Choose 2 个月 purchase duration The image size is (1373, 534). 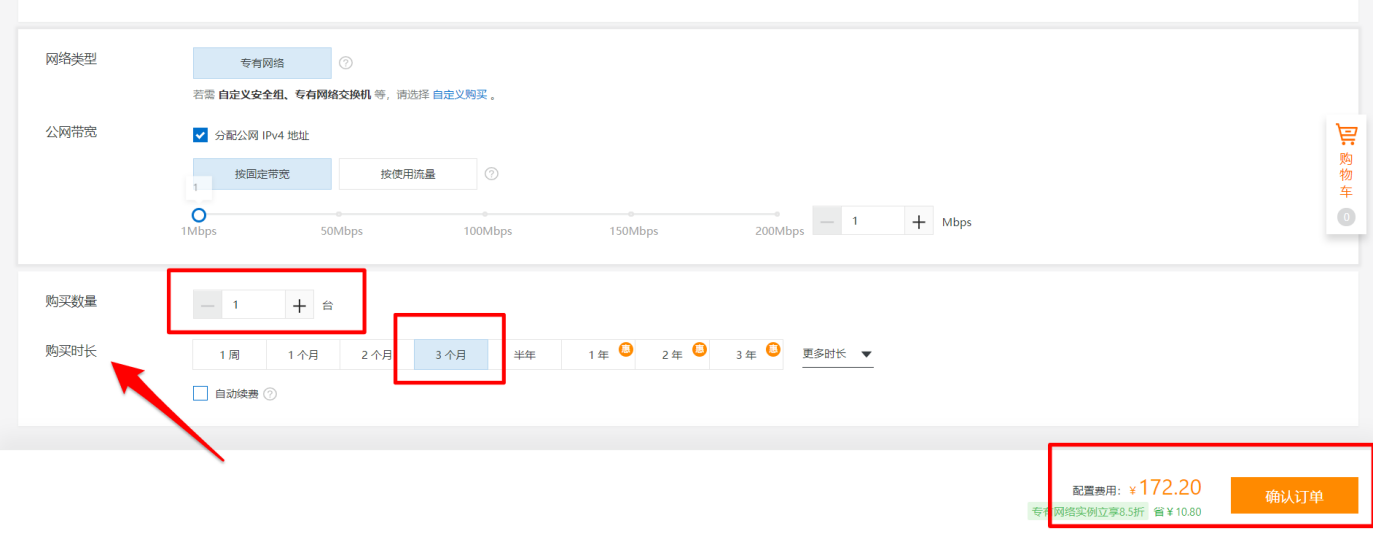[x=377, y=355]
